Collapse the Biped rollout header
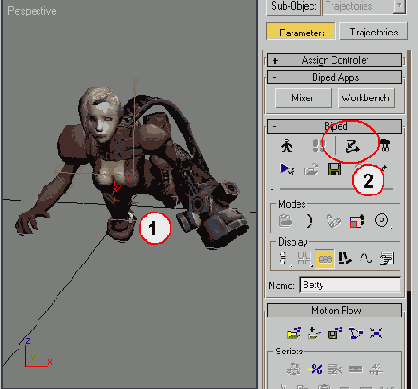 [x=334, y=126]
